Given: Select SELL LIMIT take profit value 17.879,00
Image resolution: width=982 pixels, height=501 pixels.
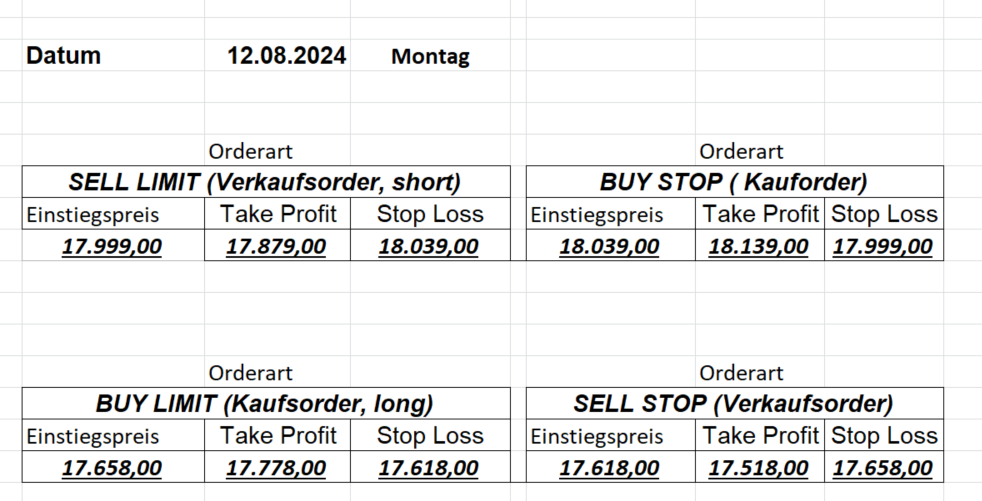Looking at the screenshot, I should 276,246.
